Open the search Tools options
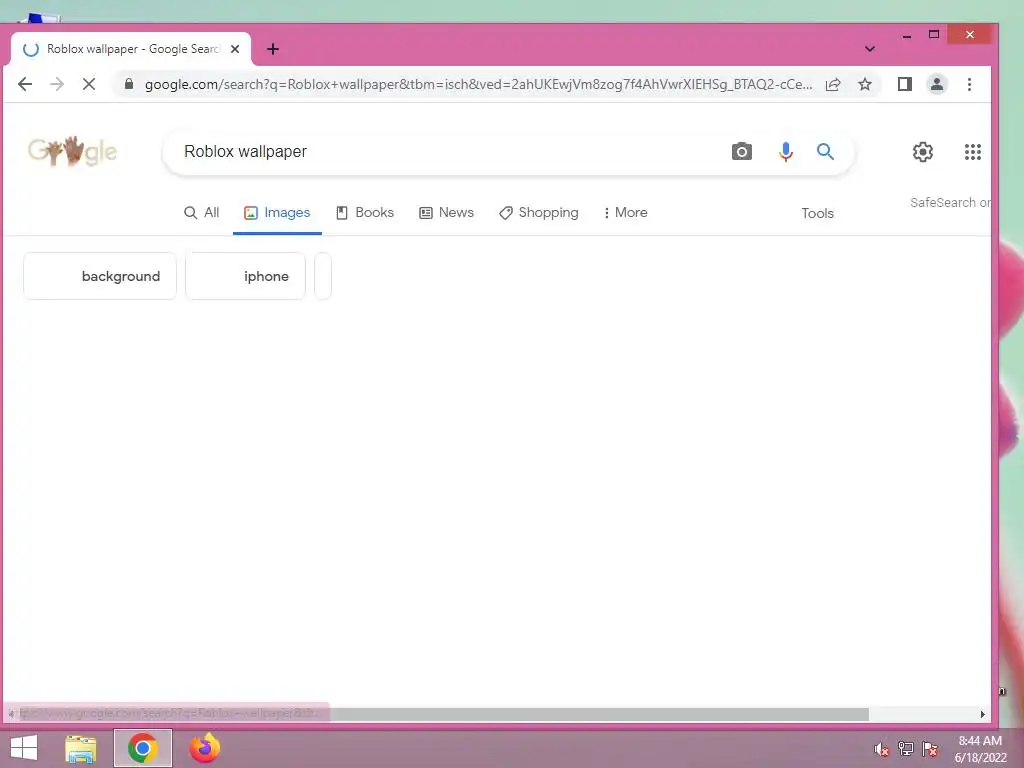 pyautogui.click(x=817, y=213)
